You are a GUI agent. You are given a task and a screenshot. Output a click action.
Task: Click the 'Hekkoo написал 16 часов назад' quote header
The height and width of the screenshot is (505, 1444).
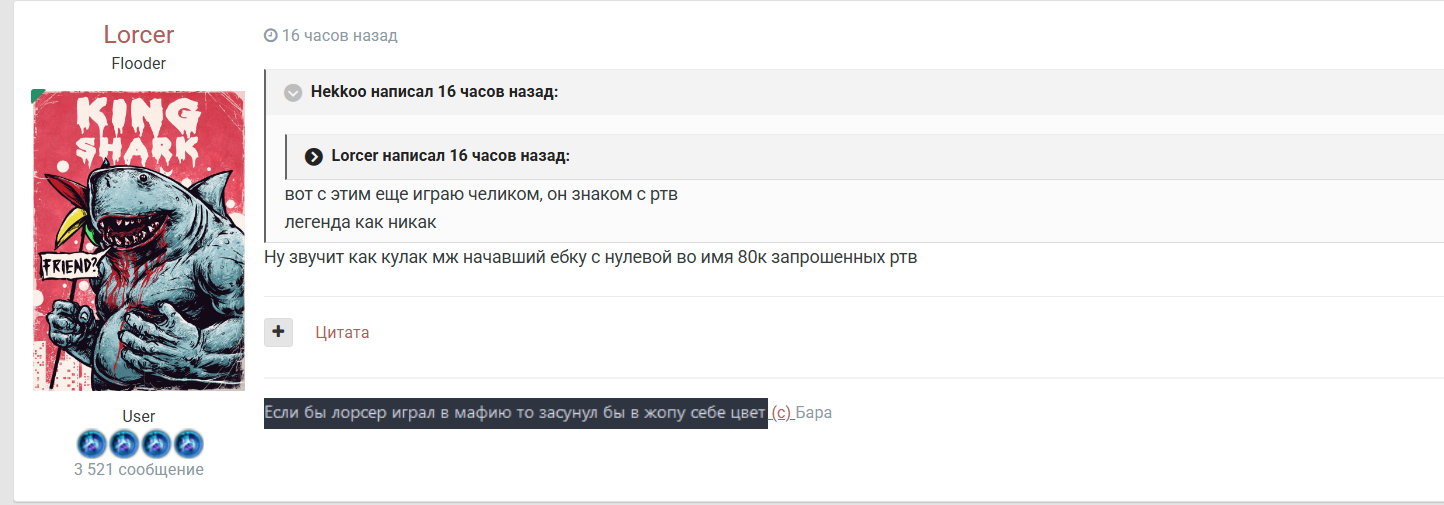(434, 92)
